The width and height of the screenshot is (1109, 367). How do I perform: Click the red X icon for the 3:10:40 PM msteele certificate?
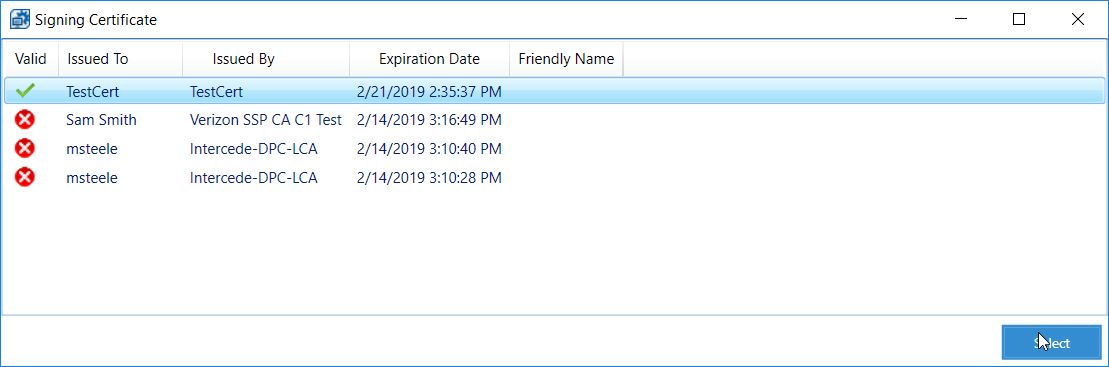pos(25,148)
